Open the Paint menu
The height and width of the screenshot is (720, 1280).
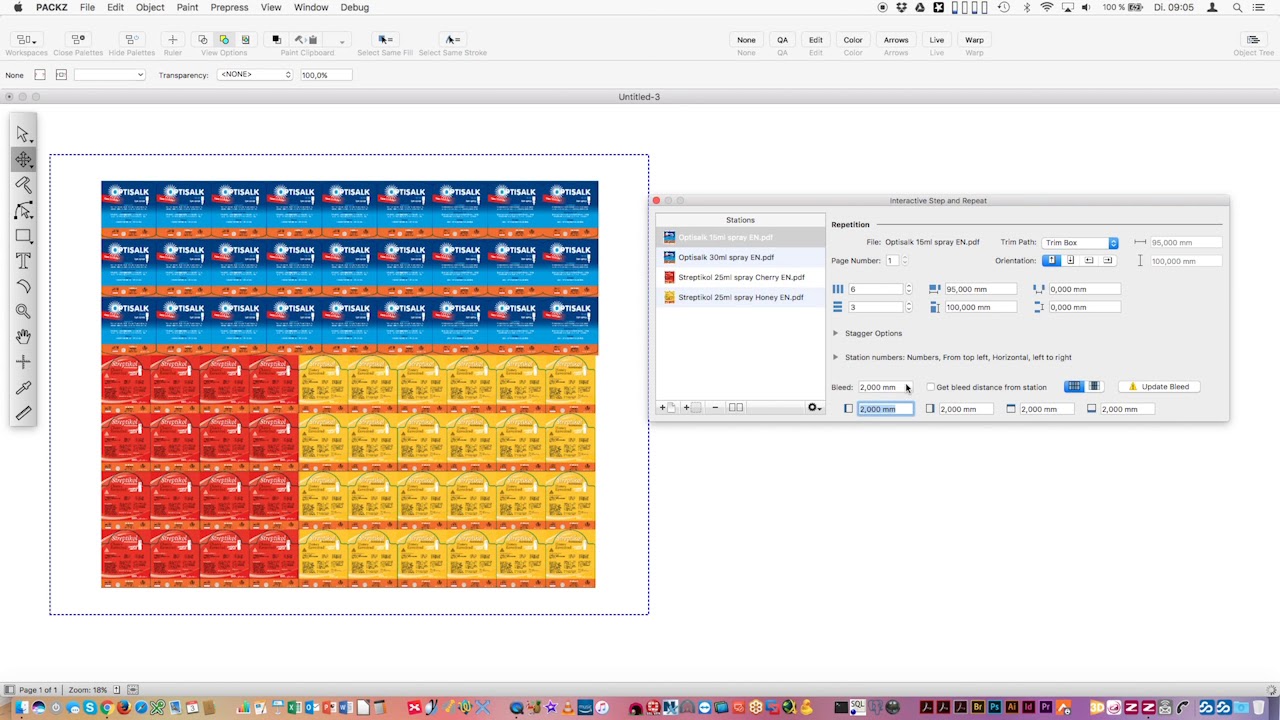[187, 7]
